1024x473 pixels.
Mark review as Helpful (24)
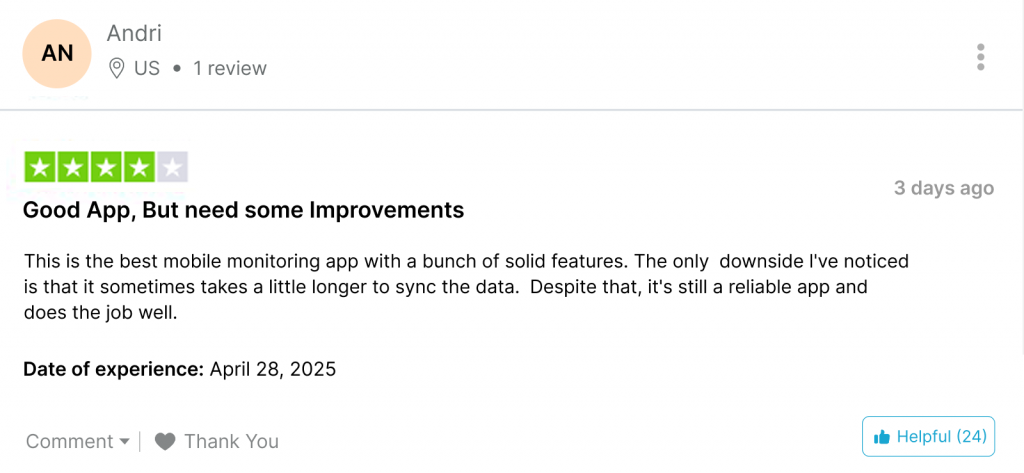coord(929,436)
